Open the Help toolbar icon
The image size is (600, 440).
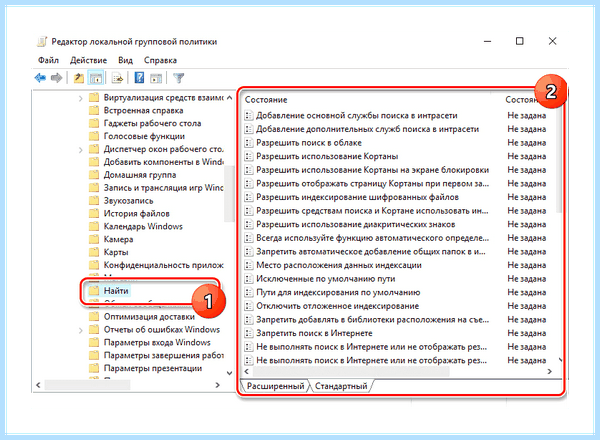[139, 78]
